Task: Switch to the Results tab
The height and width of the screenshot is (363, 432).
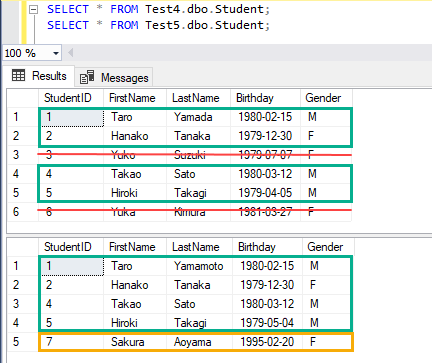Action: pyautogui.click(x=39, y=76)
